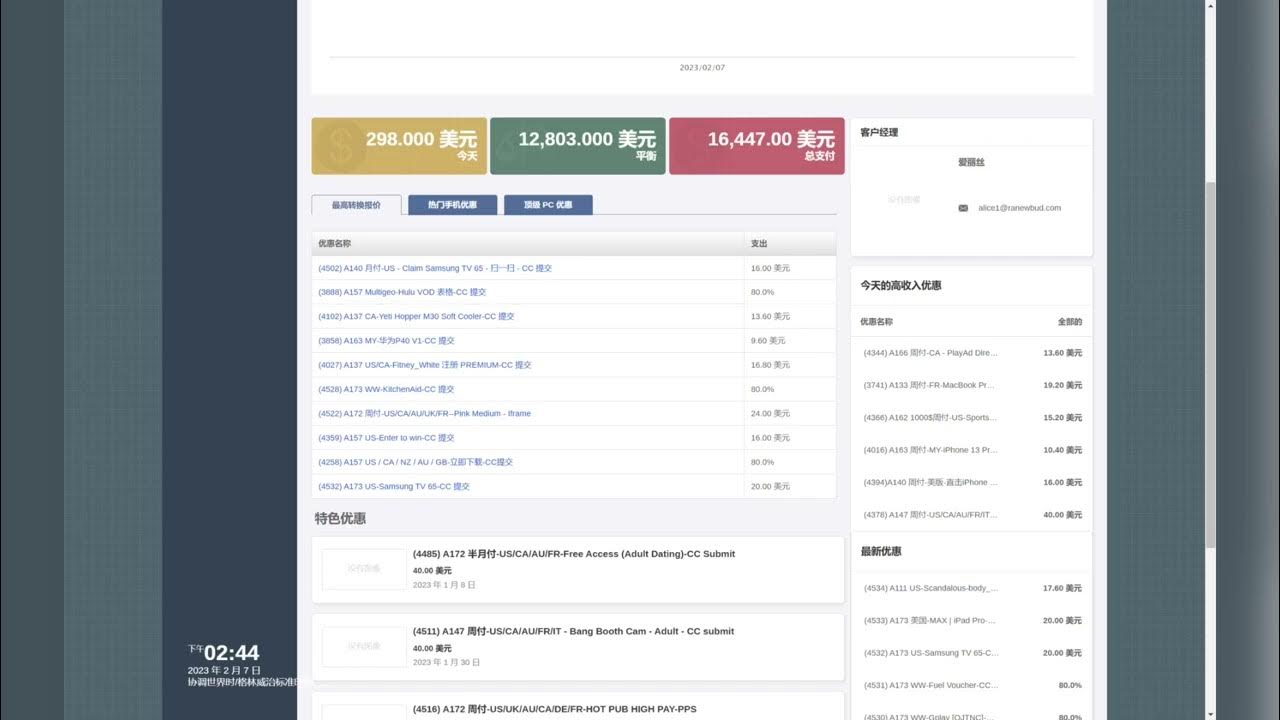Open featured offer (4511) A147 Bang Booth Cam
Image resolution: width=1280 pixels, height=720 pixels.
pyautogui.click(x=573, y=631)
